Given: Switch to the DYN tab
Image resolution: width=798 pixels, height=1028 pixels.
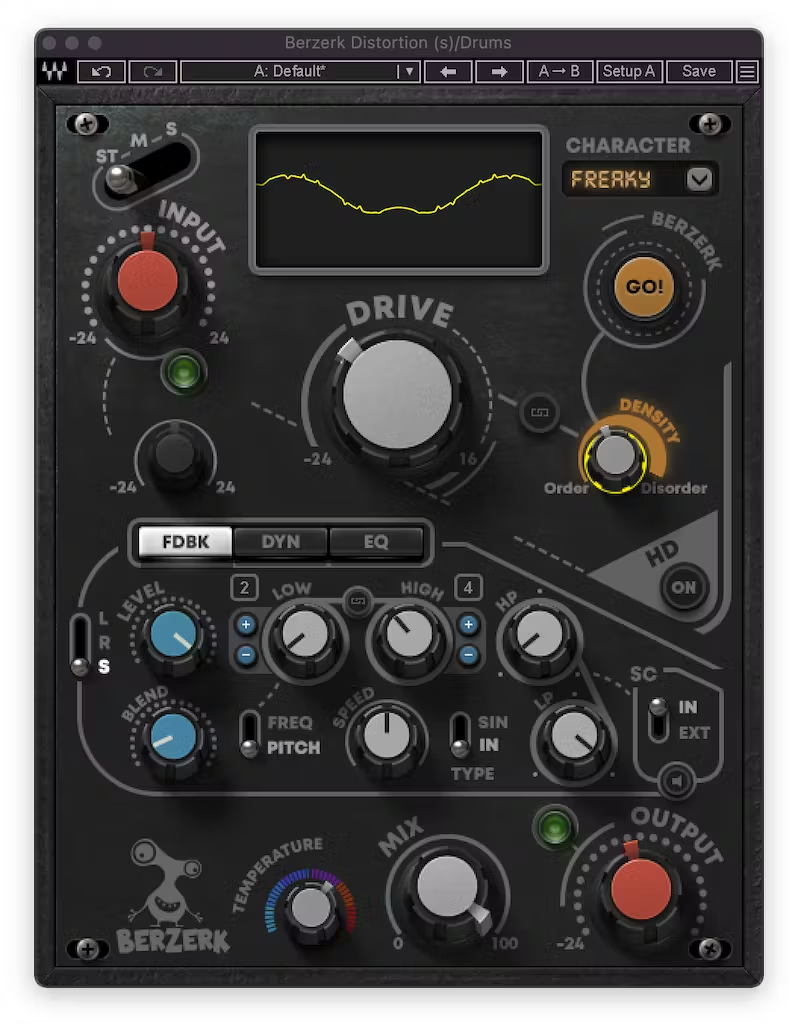Looking at the screenshot, I should (x=281, y=542).
